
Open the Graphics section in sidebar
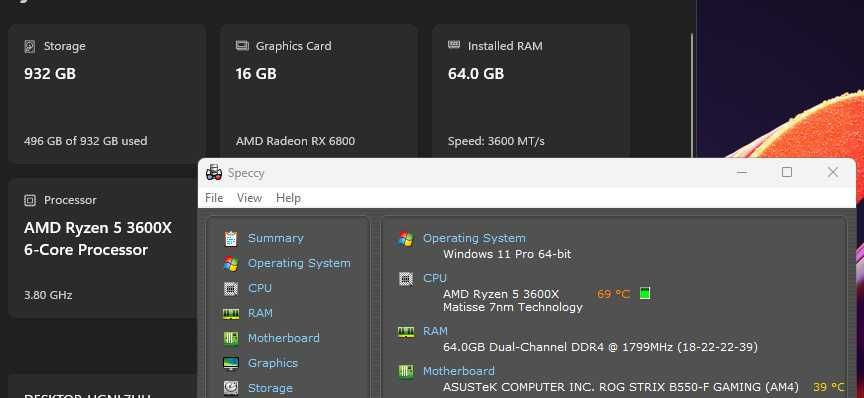tap(273, 363)
